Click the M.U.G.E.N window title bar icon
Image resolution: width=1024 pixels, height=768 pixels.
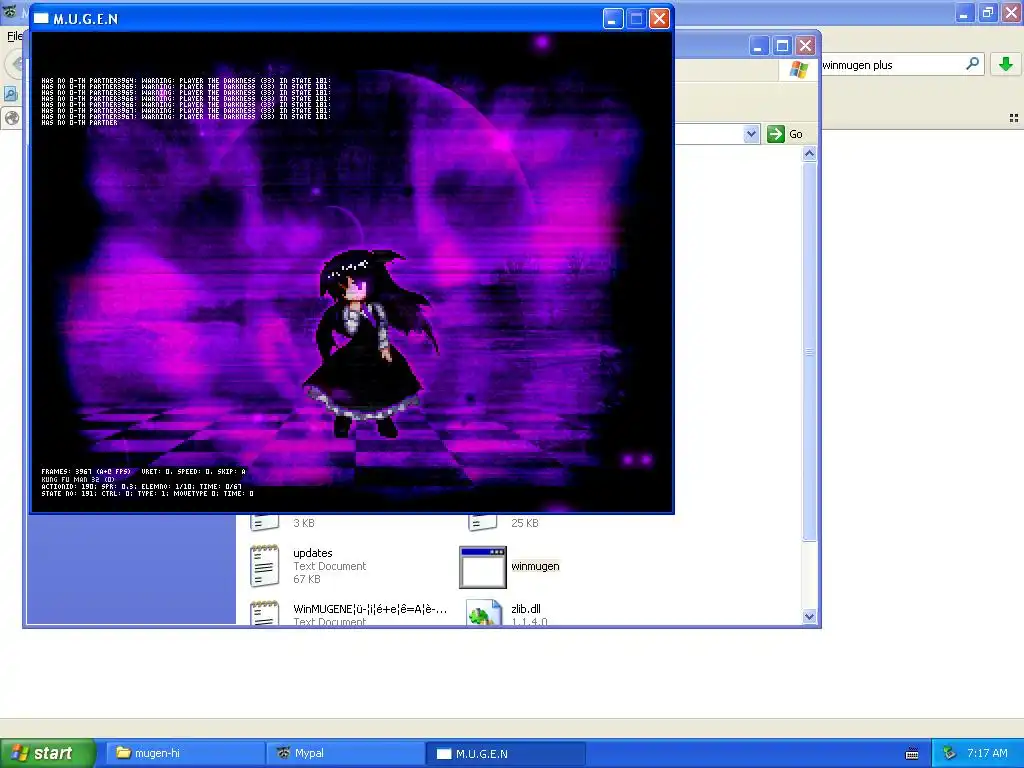pos(41,18)
